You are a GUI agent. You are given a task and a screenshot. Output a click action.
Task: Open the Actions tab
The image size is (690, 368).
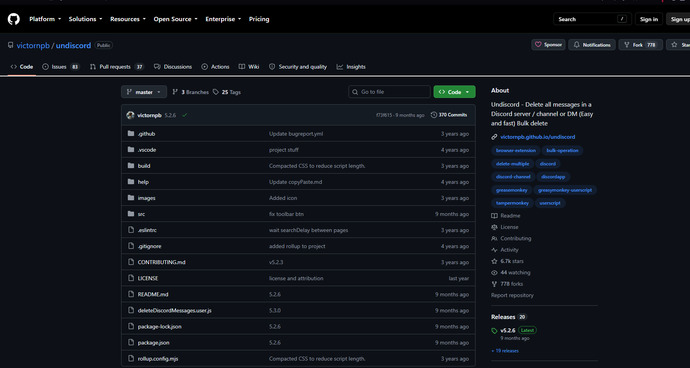(215, 67)
